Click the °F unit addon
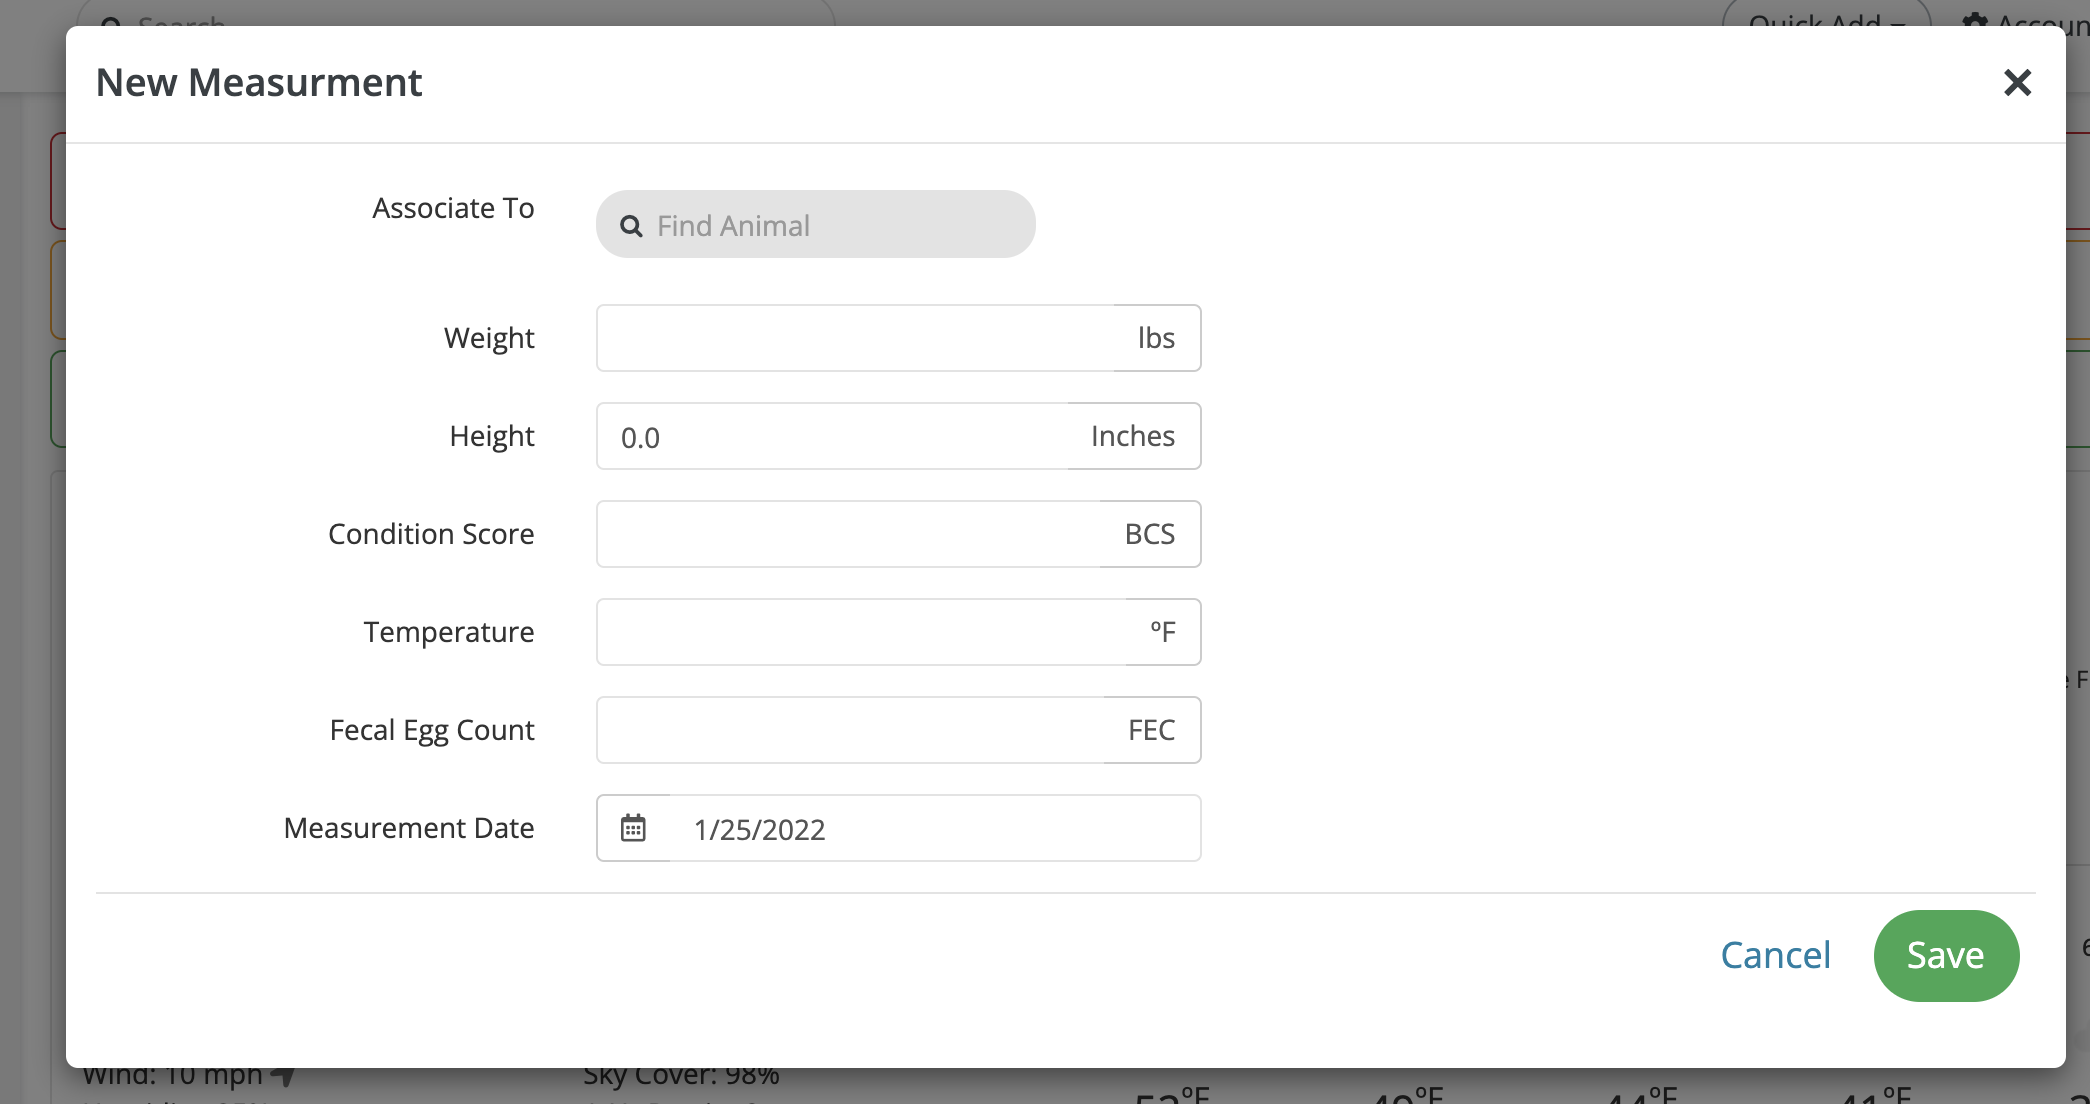This screenshot has width=2090, height=1104. click(x=1162, y=632)
